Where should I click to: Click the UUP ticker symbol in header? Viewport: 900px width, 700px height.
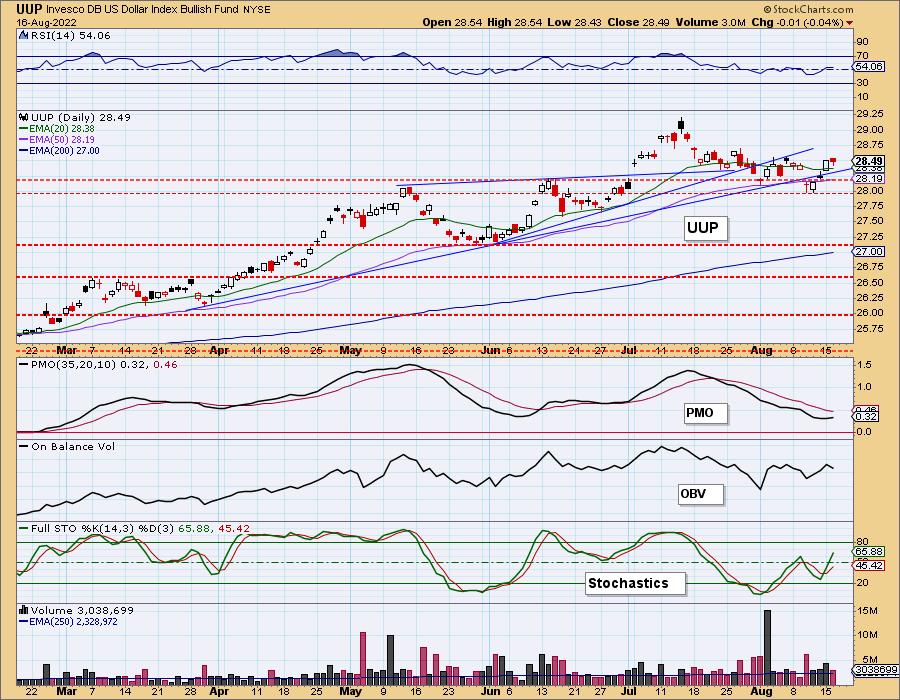pos(30,9)
